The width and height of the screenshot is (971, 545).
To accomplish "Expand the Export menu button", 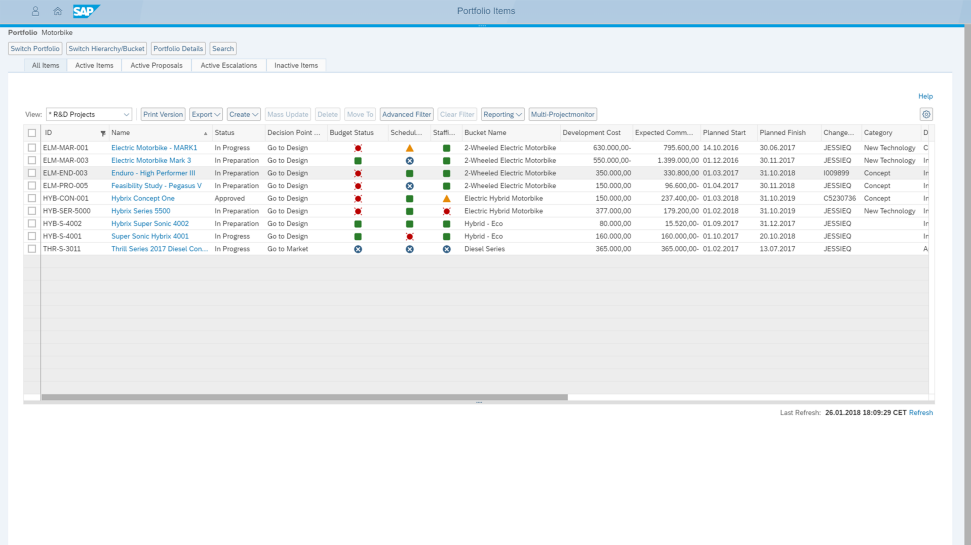I will tap(206, 115).
